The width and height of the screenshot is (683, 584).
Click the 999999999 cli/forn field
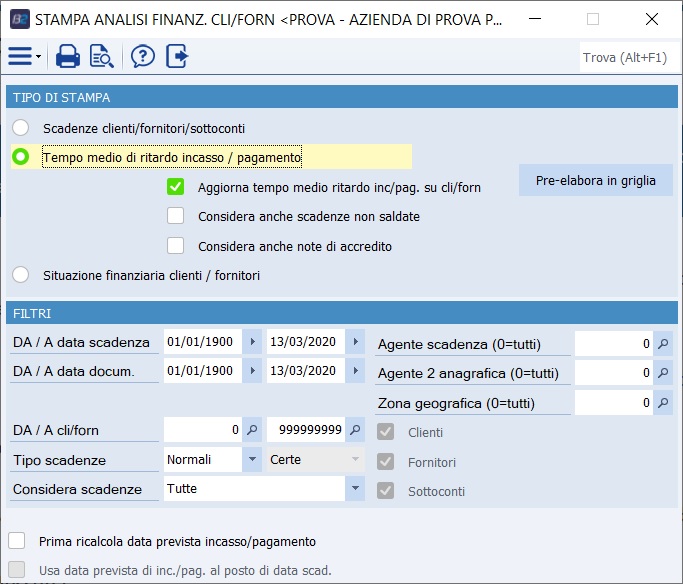[306, 430]
